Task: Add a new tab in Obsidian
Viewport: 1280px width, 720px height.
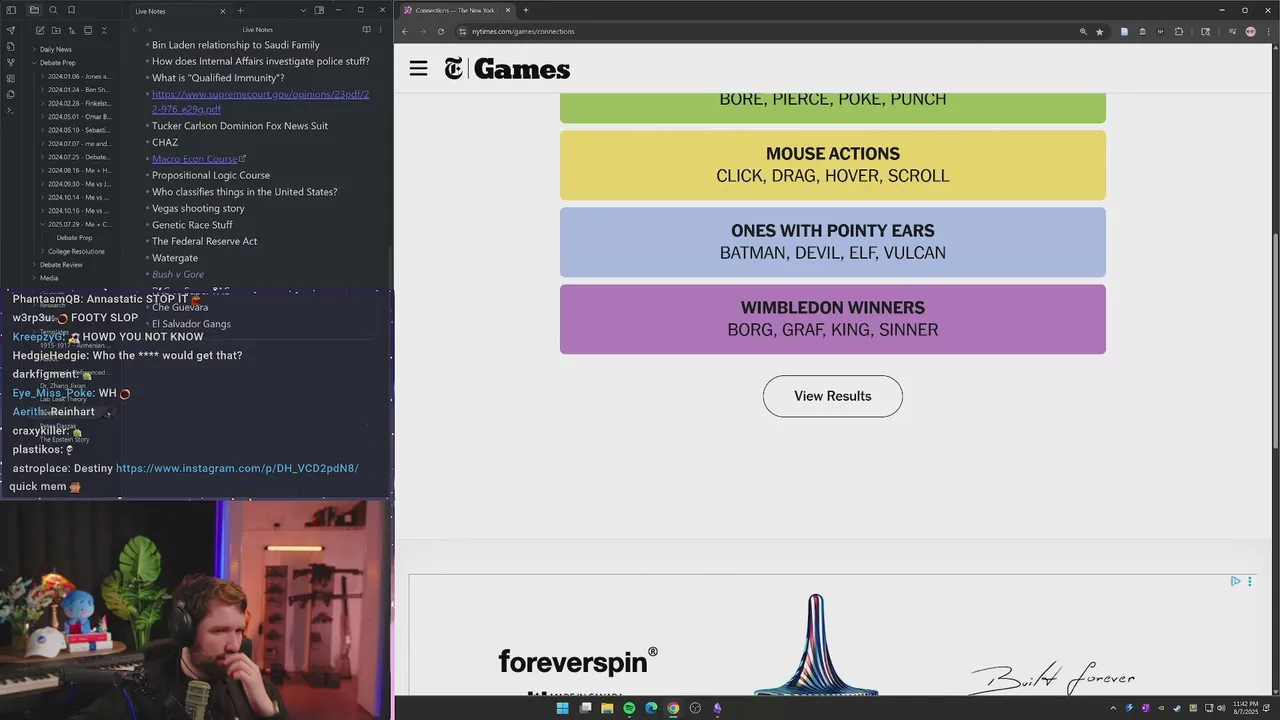Action: click(240, 10)
